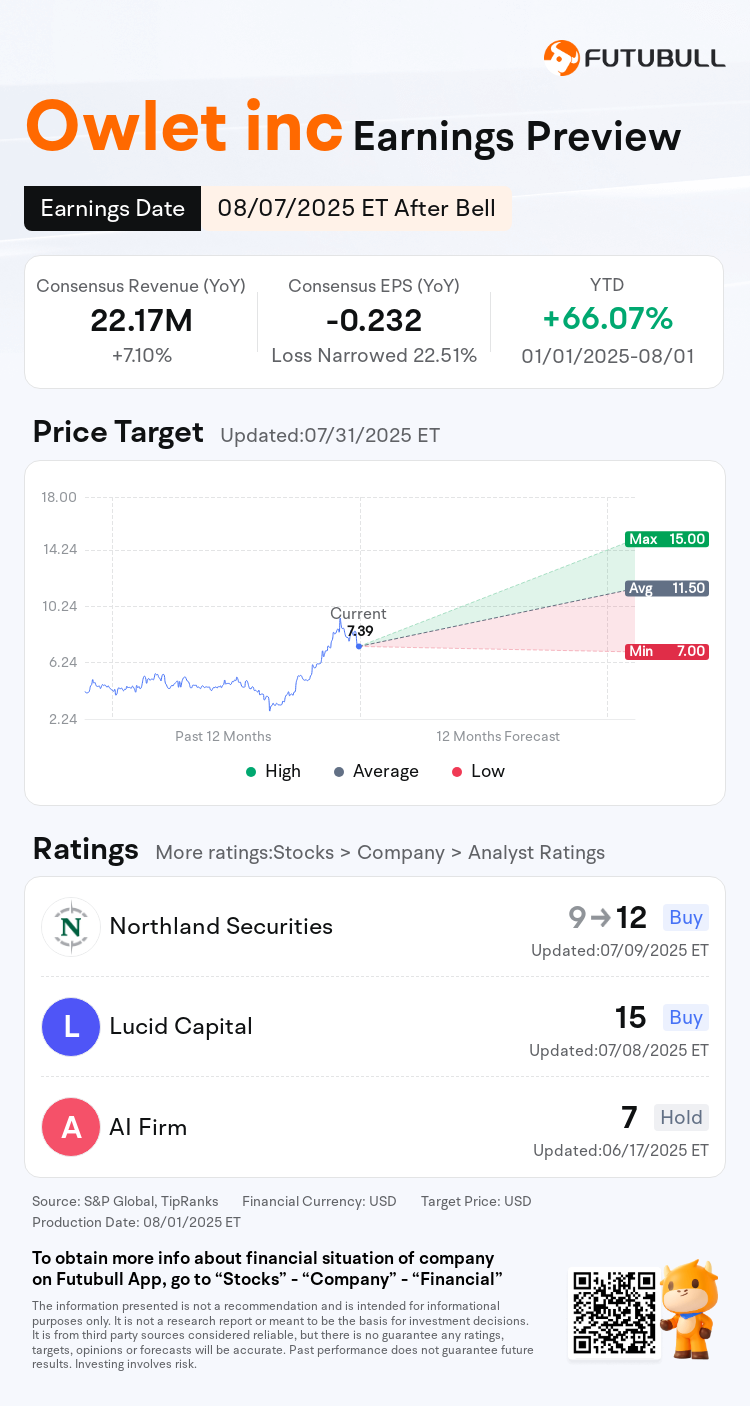Click 'Updated:06/17/2025 ET' text
This screenshot has width=750, height=1406.
[621, 1150]
